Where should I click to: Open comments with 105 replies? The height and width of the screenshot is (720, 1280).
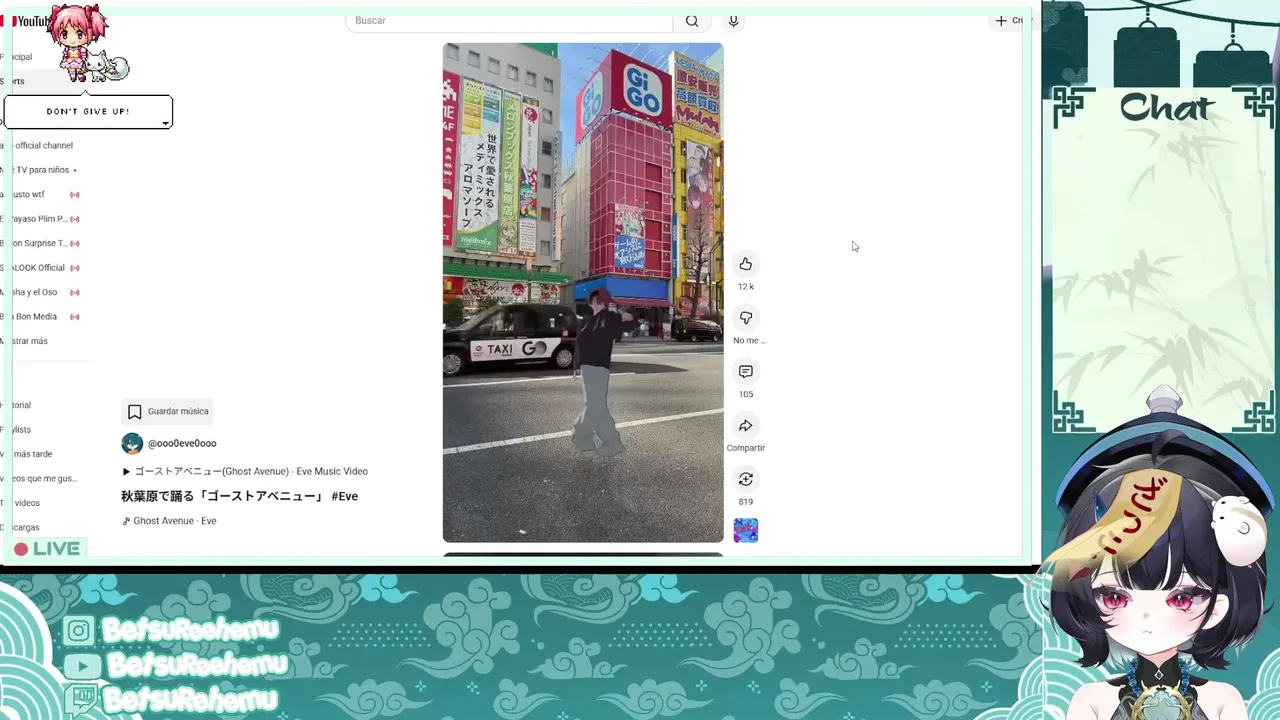pyautogui.click(x=745, y=372)
